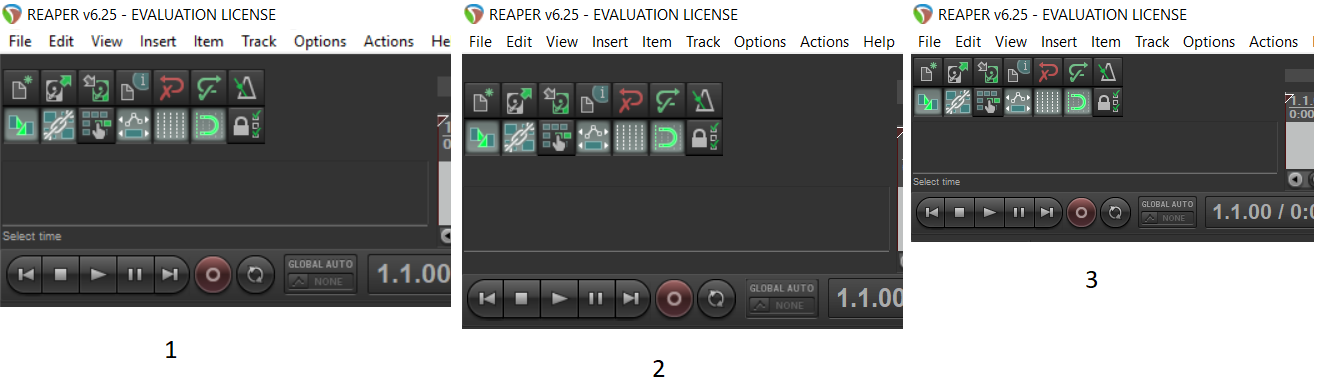Click ripple editing icon in middle REAPER window
Image resolution: width=1330 pixels, height=389 pixels.
pyautogui.click(x=557, y=137)
